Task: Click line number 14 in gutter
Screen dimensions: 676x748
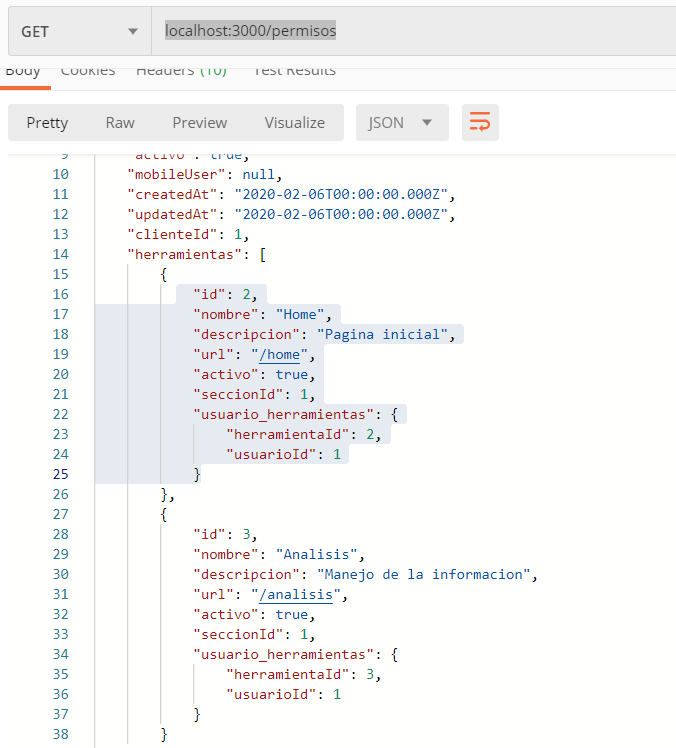Action: (60, 254)
